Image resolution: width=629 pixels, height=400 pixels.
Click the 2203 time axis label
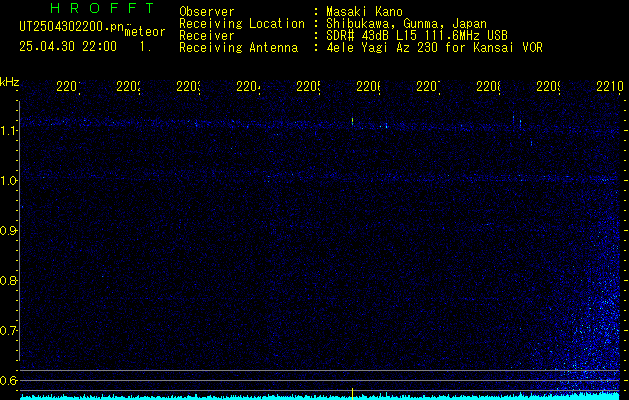(188, 86)
